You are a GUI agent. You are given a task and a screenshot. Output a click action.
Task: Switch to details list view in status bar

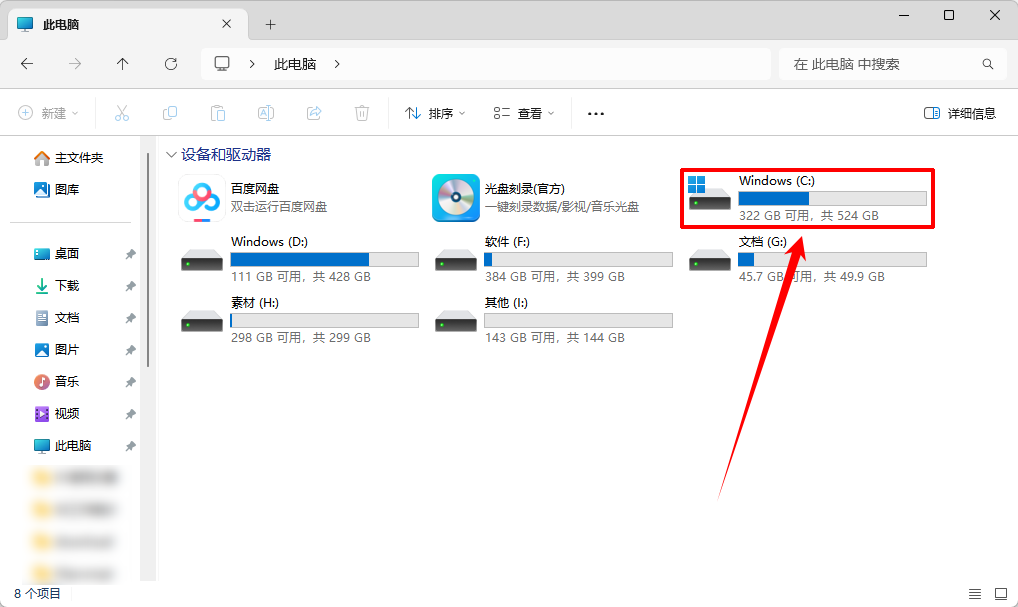975,593
